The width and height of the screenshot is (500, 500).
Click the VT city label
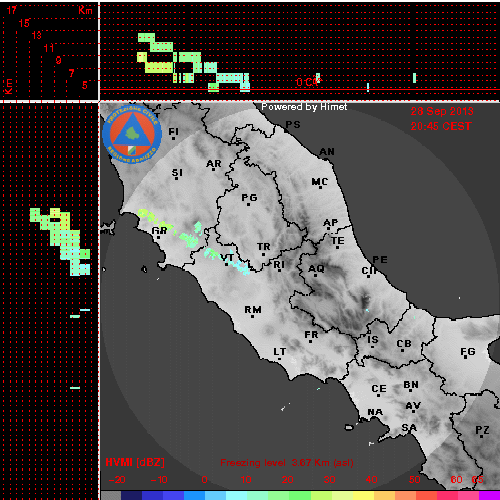[x=227, y=258]
